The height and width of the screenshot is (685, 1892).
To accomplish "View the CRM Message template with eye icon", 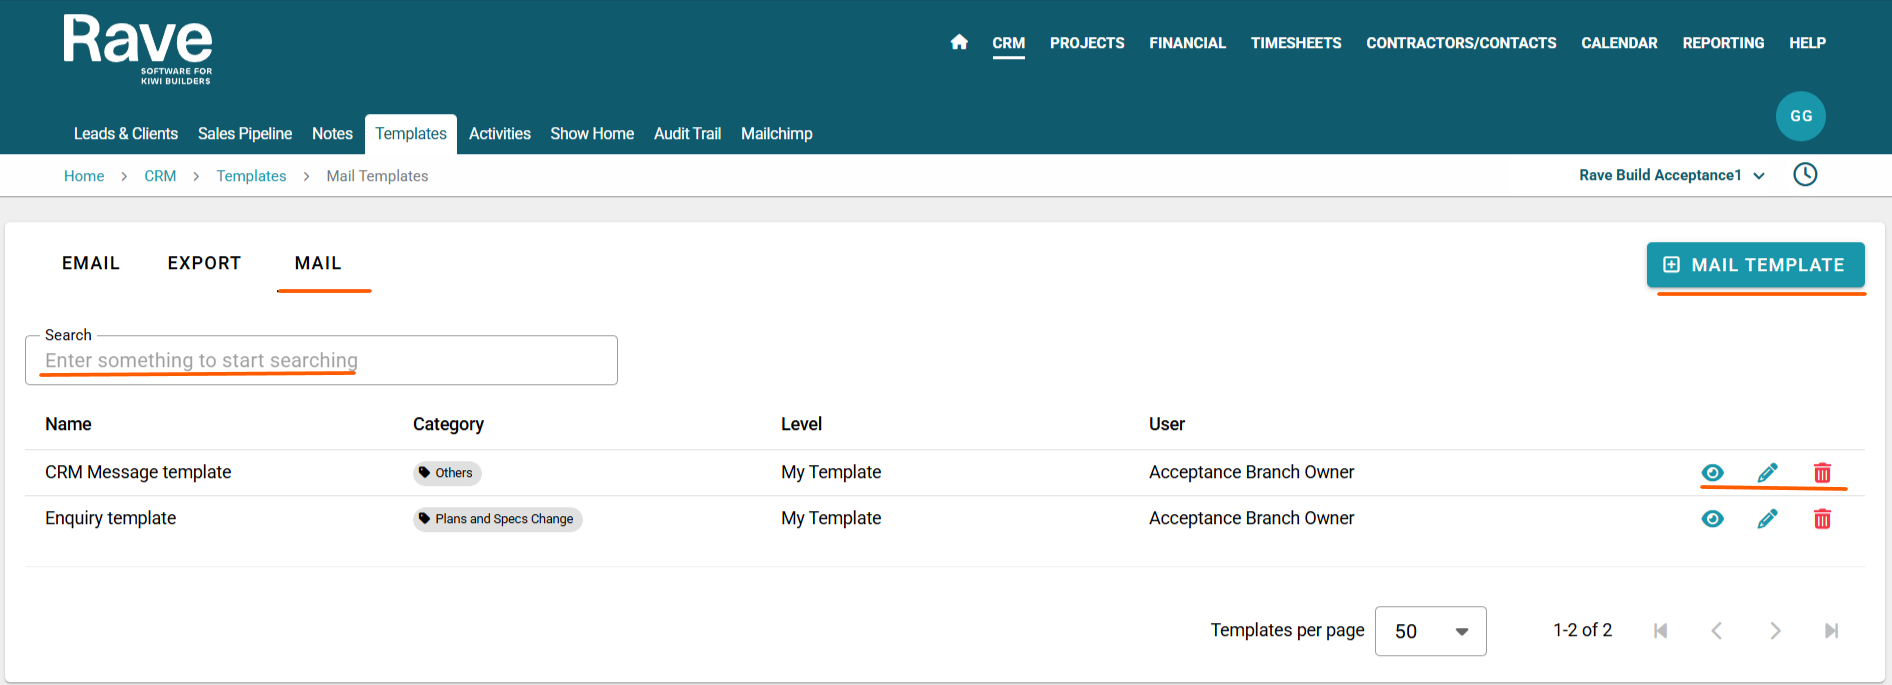I will (x=1712, y=473).
